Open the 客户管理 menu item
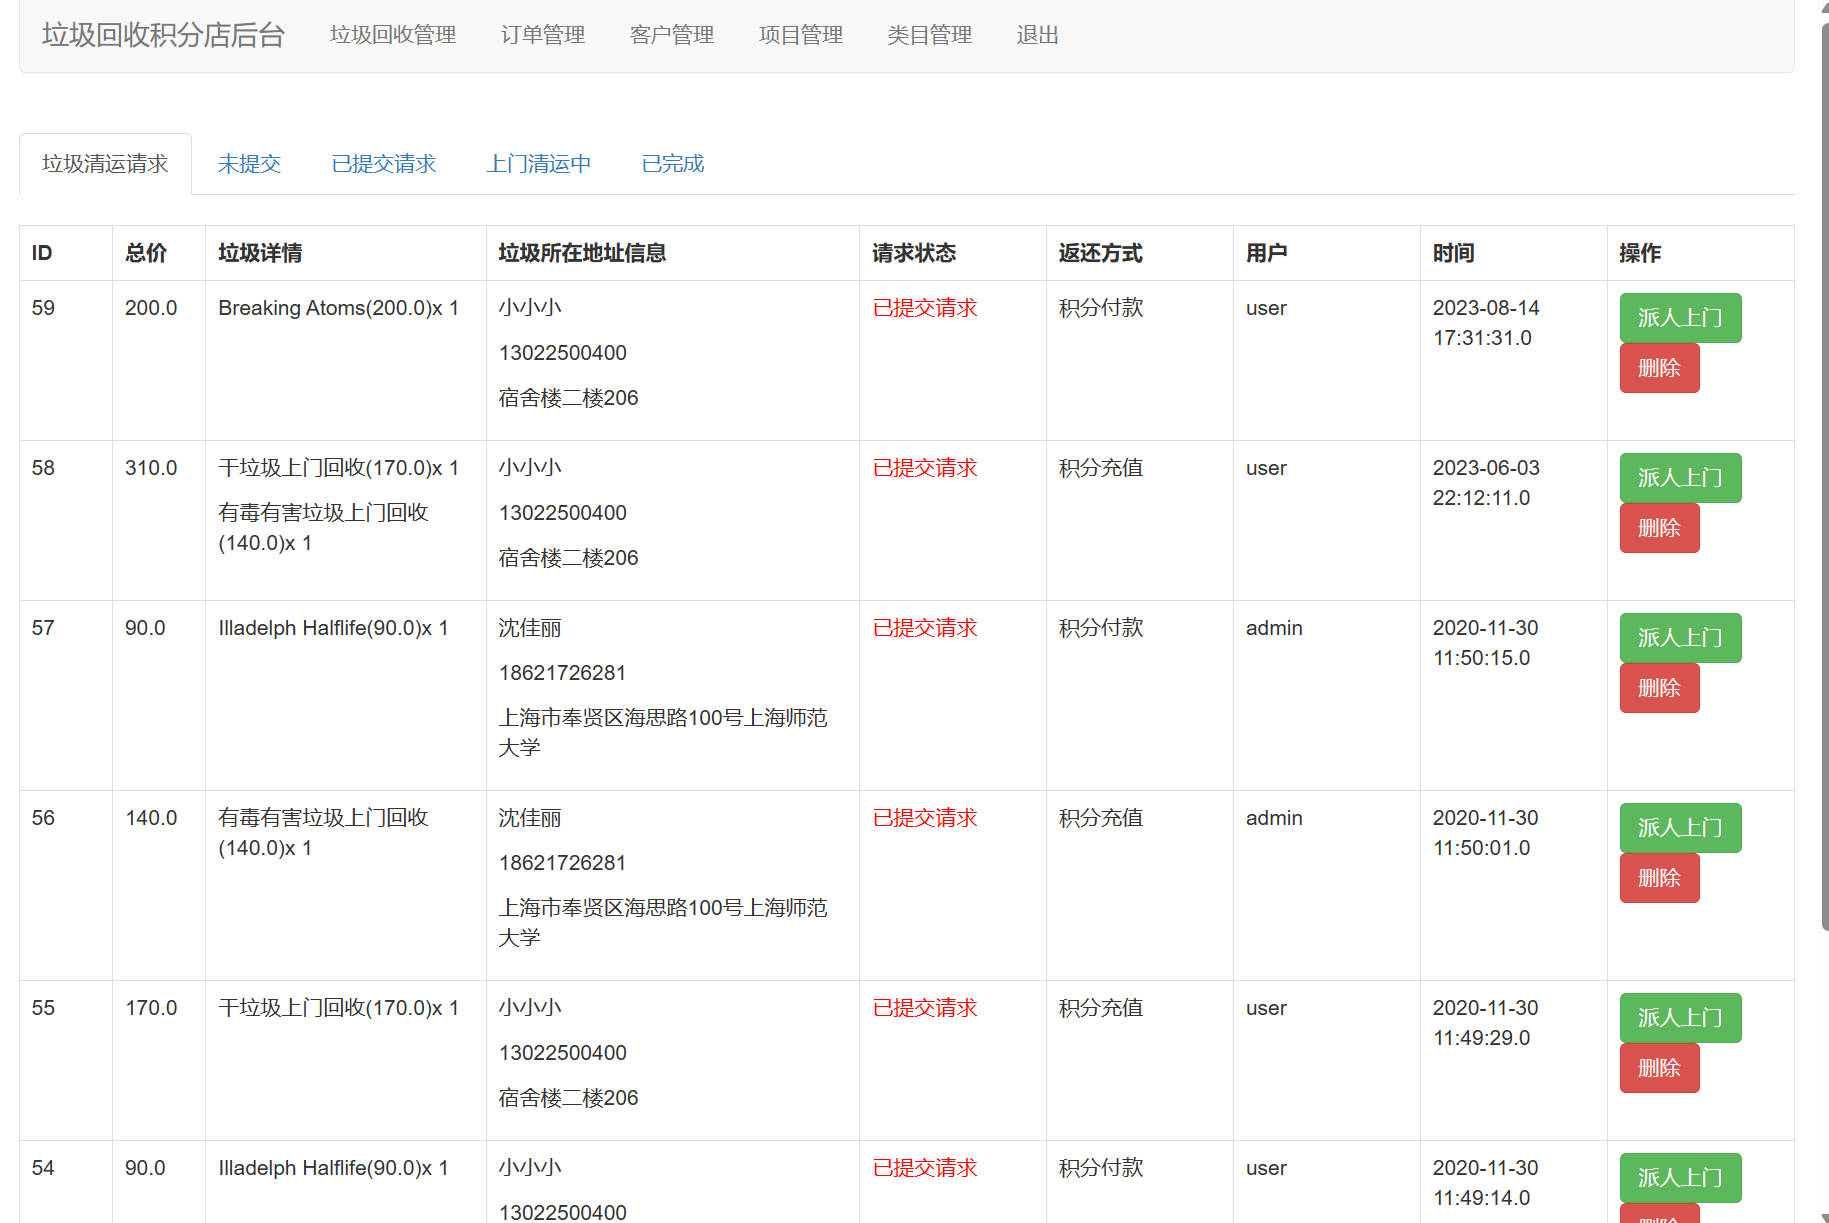This screenshot has height=1223, width=1829. pyautogui.click(x=672, y=35)
